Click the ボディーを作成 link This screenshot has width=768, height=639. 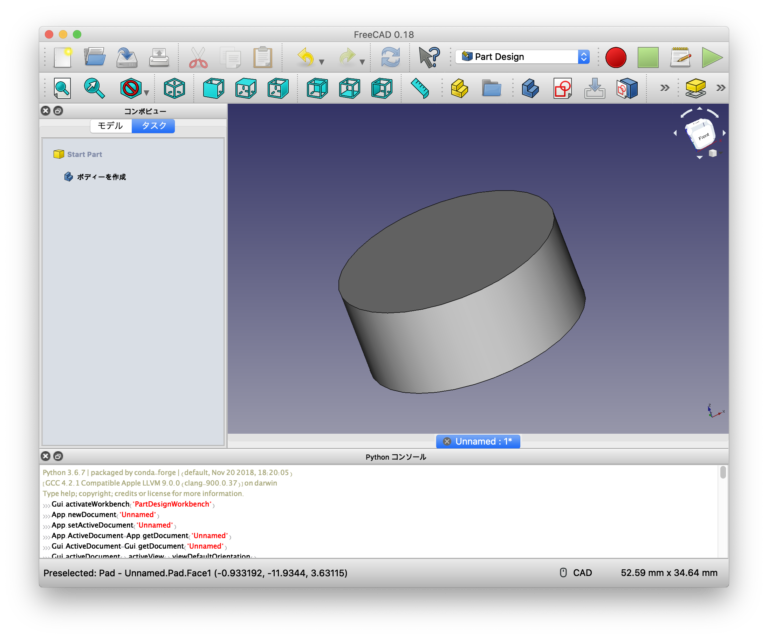tap(101, 177)
